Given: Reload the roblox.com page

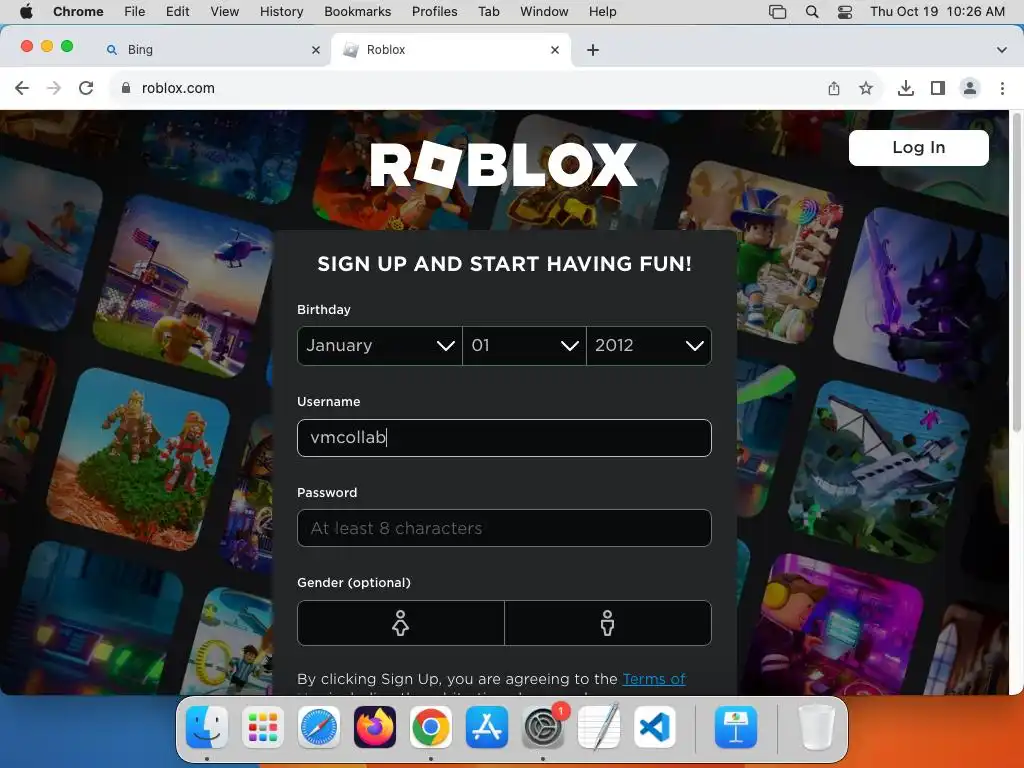Looking at the screenshot, I should [x=86, y=88].
